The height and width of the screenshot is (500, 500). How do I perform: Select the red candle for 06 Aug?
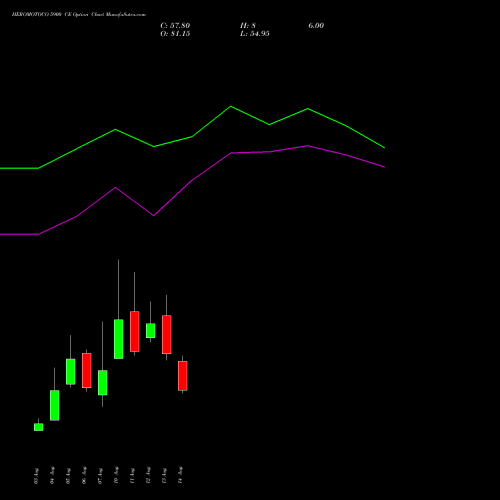[x=87, y=370]
